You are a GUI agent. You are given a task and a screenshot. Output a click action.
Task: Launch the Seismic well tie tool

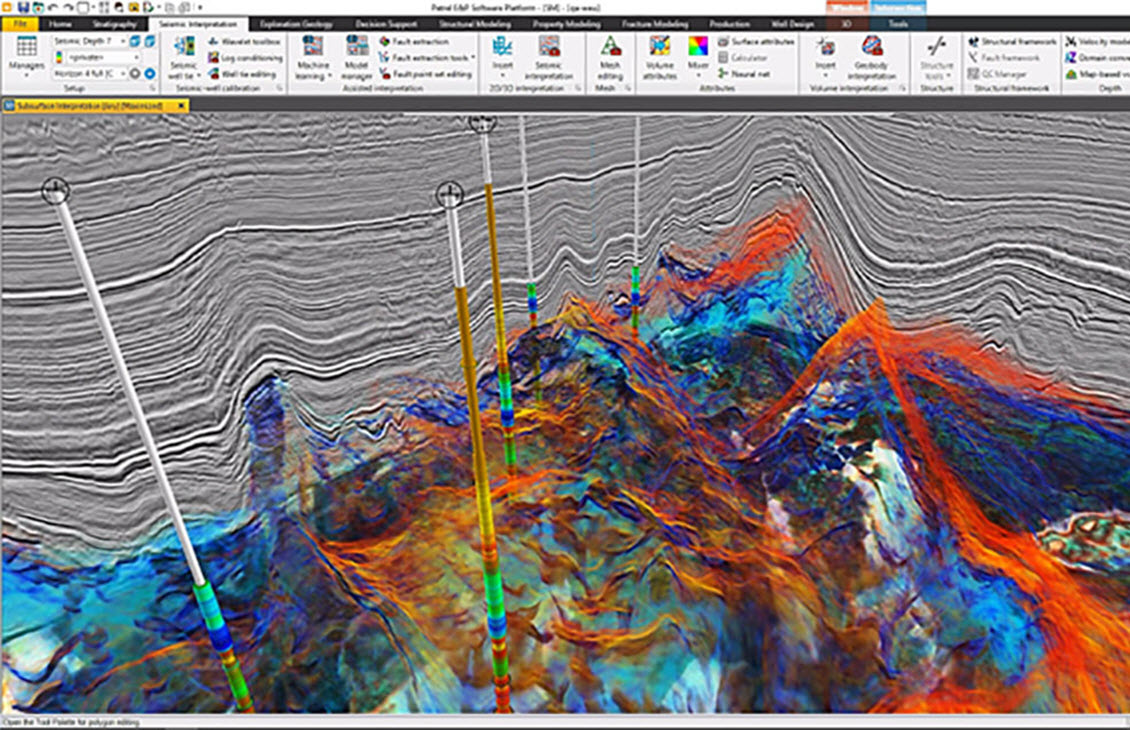pos(184,58)
